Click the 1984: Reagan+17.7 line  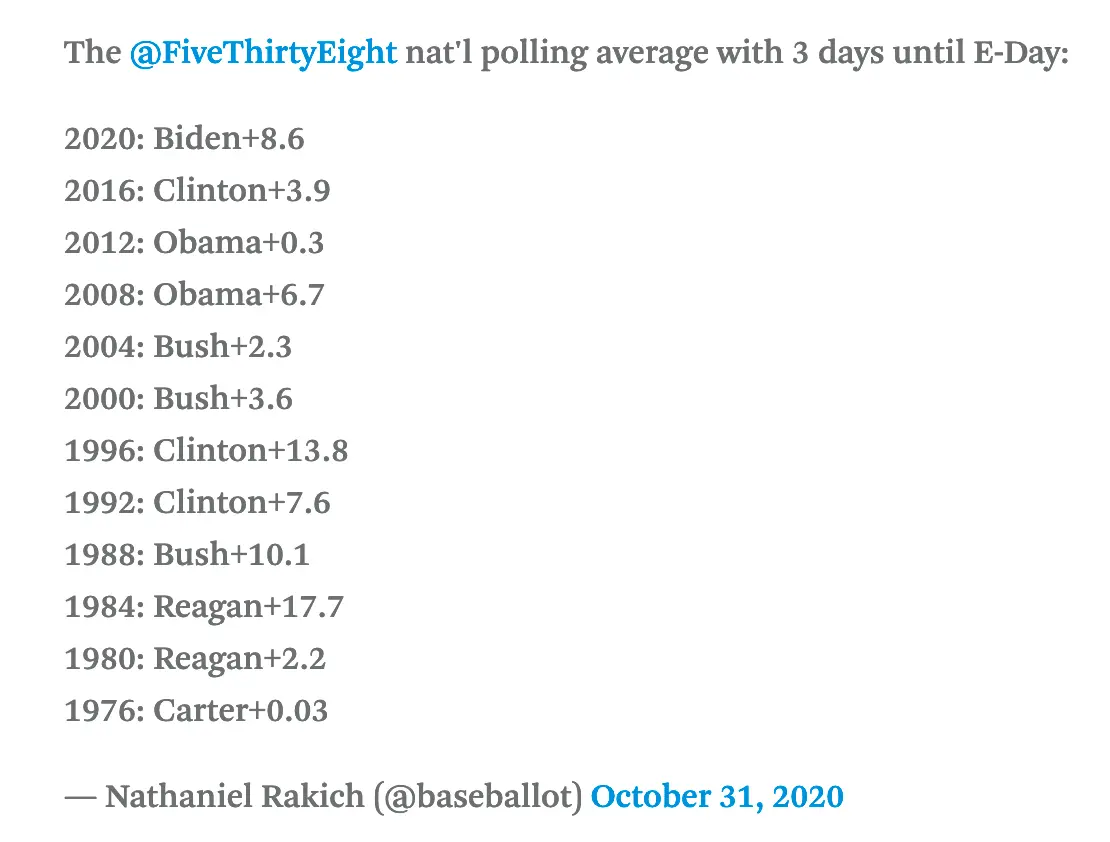click(x=204, y=607)
